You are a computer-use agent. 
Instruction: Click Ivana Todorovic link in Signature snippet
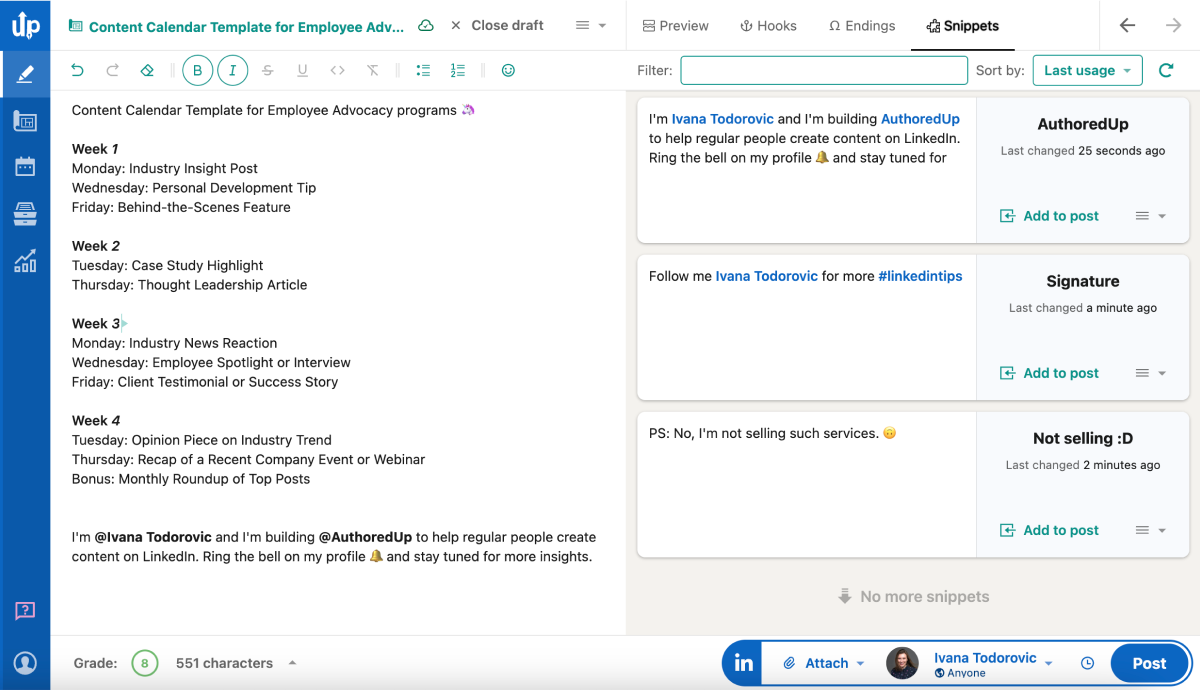click(766, 276)
